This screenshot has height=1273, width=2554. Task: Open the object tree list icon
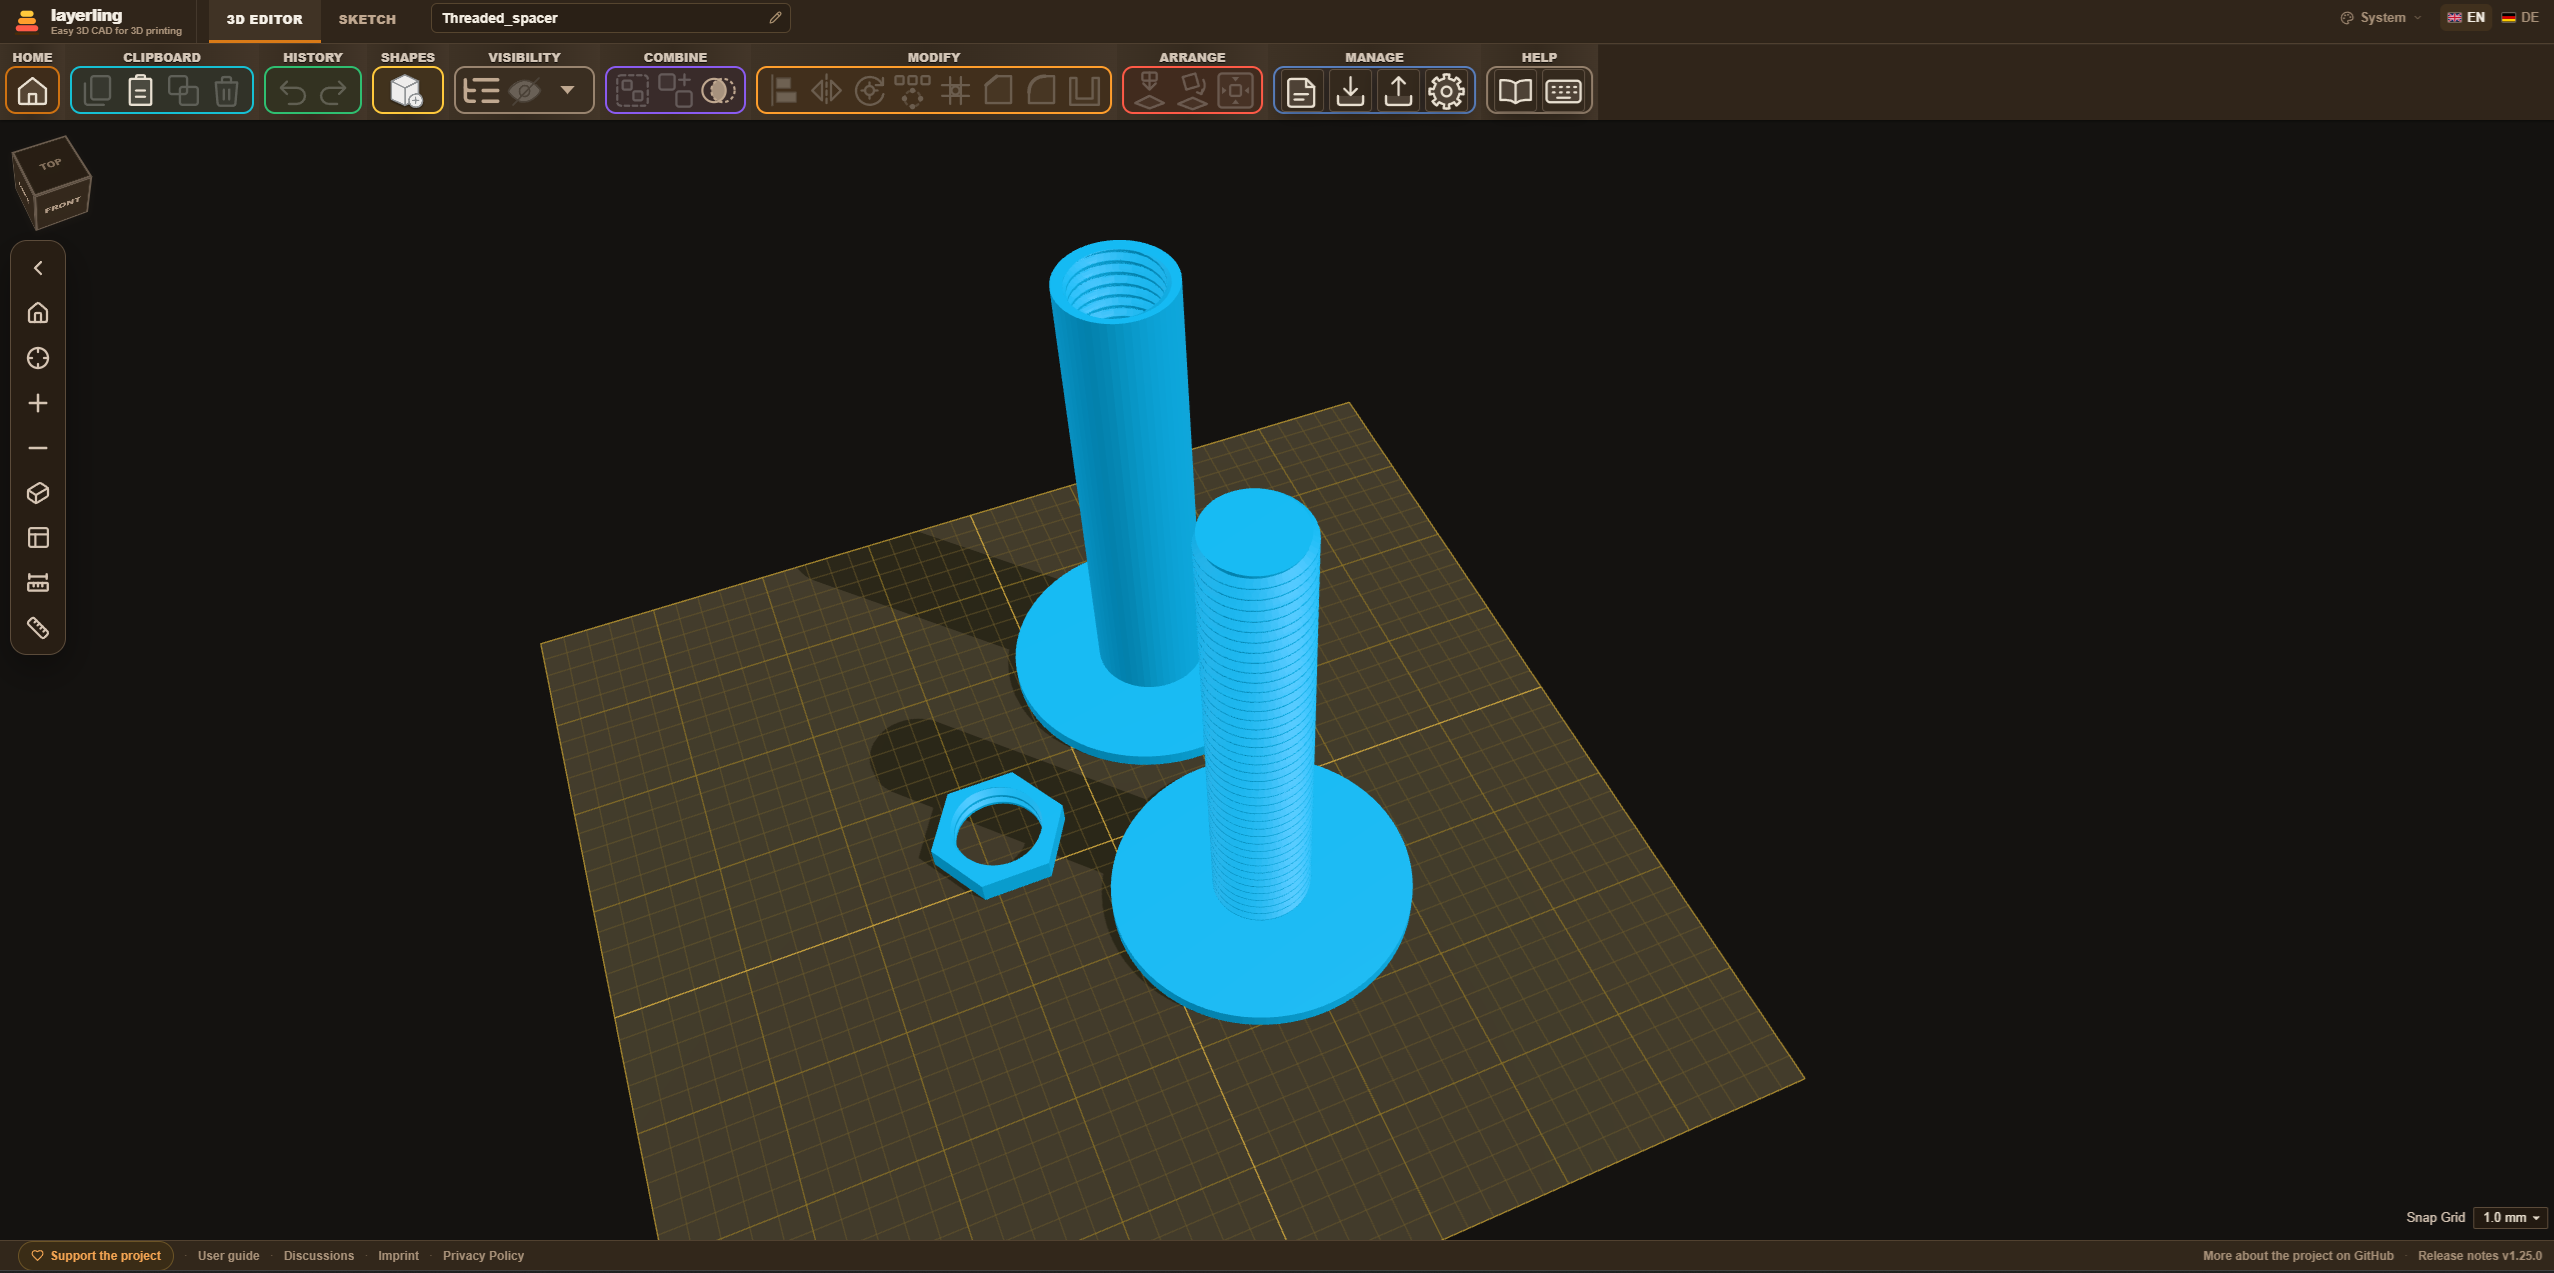481,91
